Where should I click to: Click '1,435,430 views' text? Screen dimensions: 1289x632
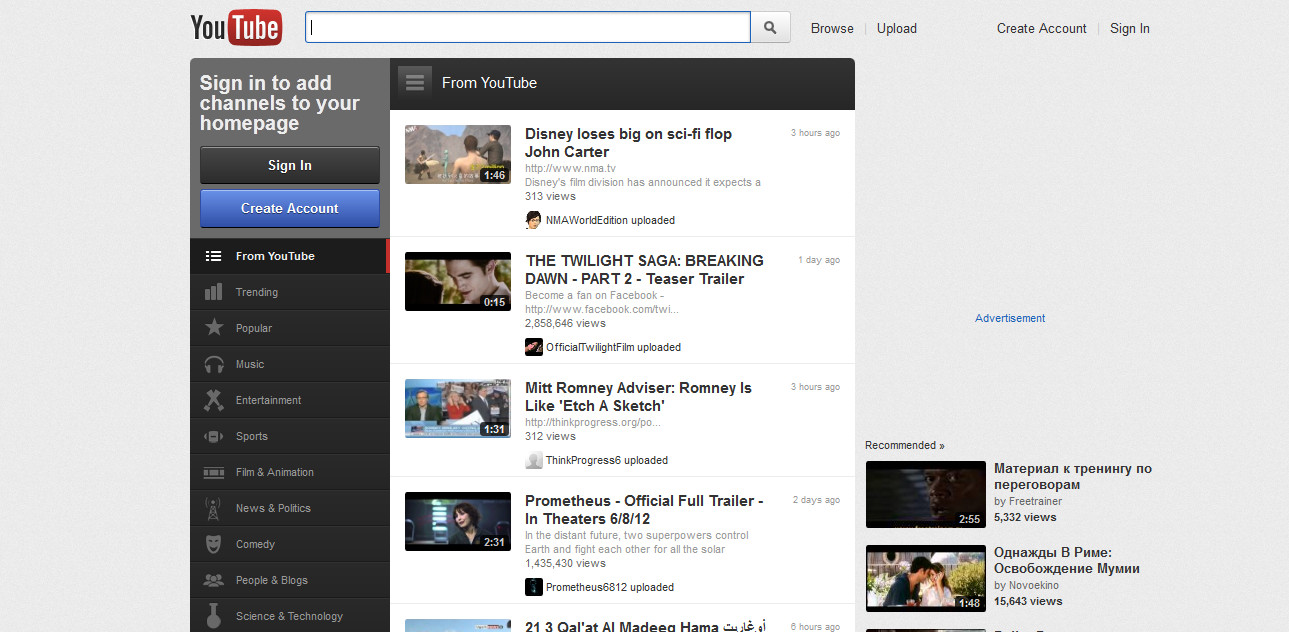coord(565,563)
